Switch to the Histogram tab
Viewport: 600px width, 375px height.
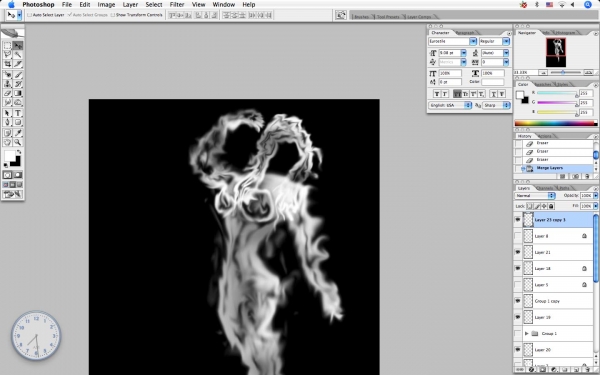click(x=565, y=33)
